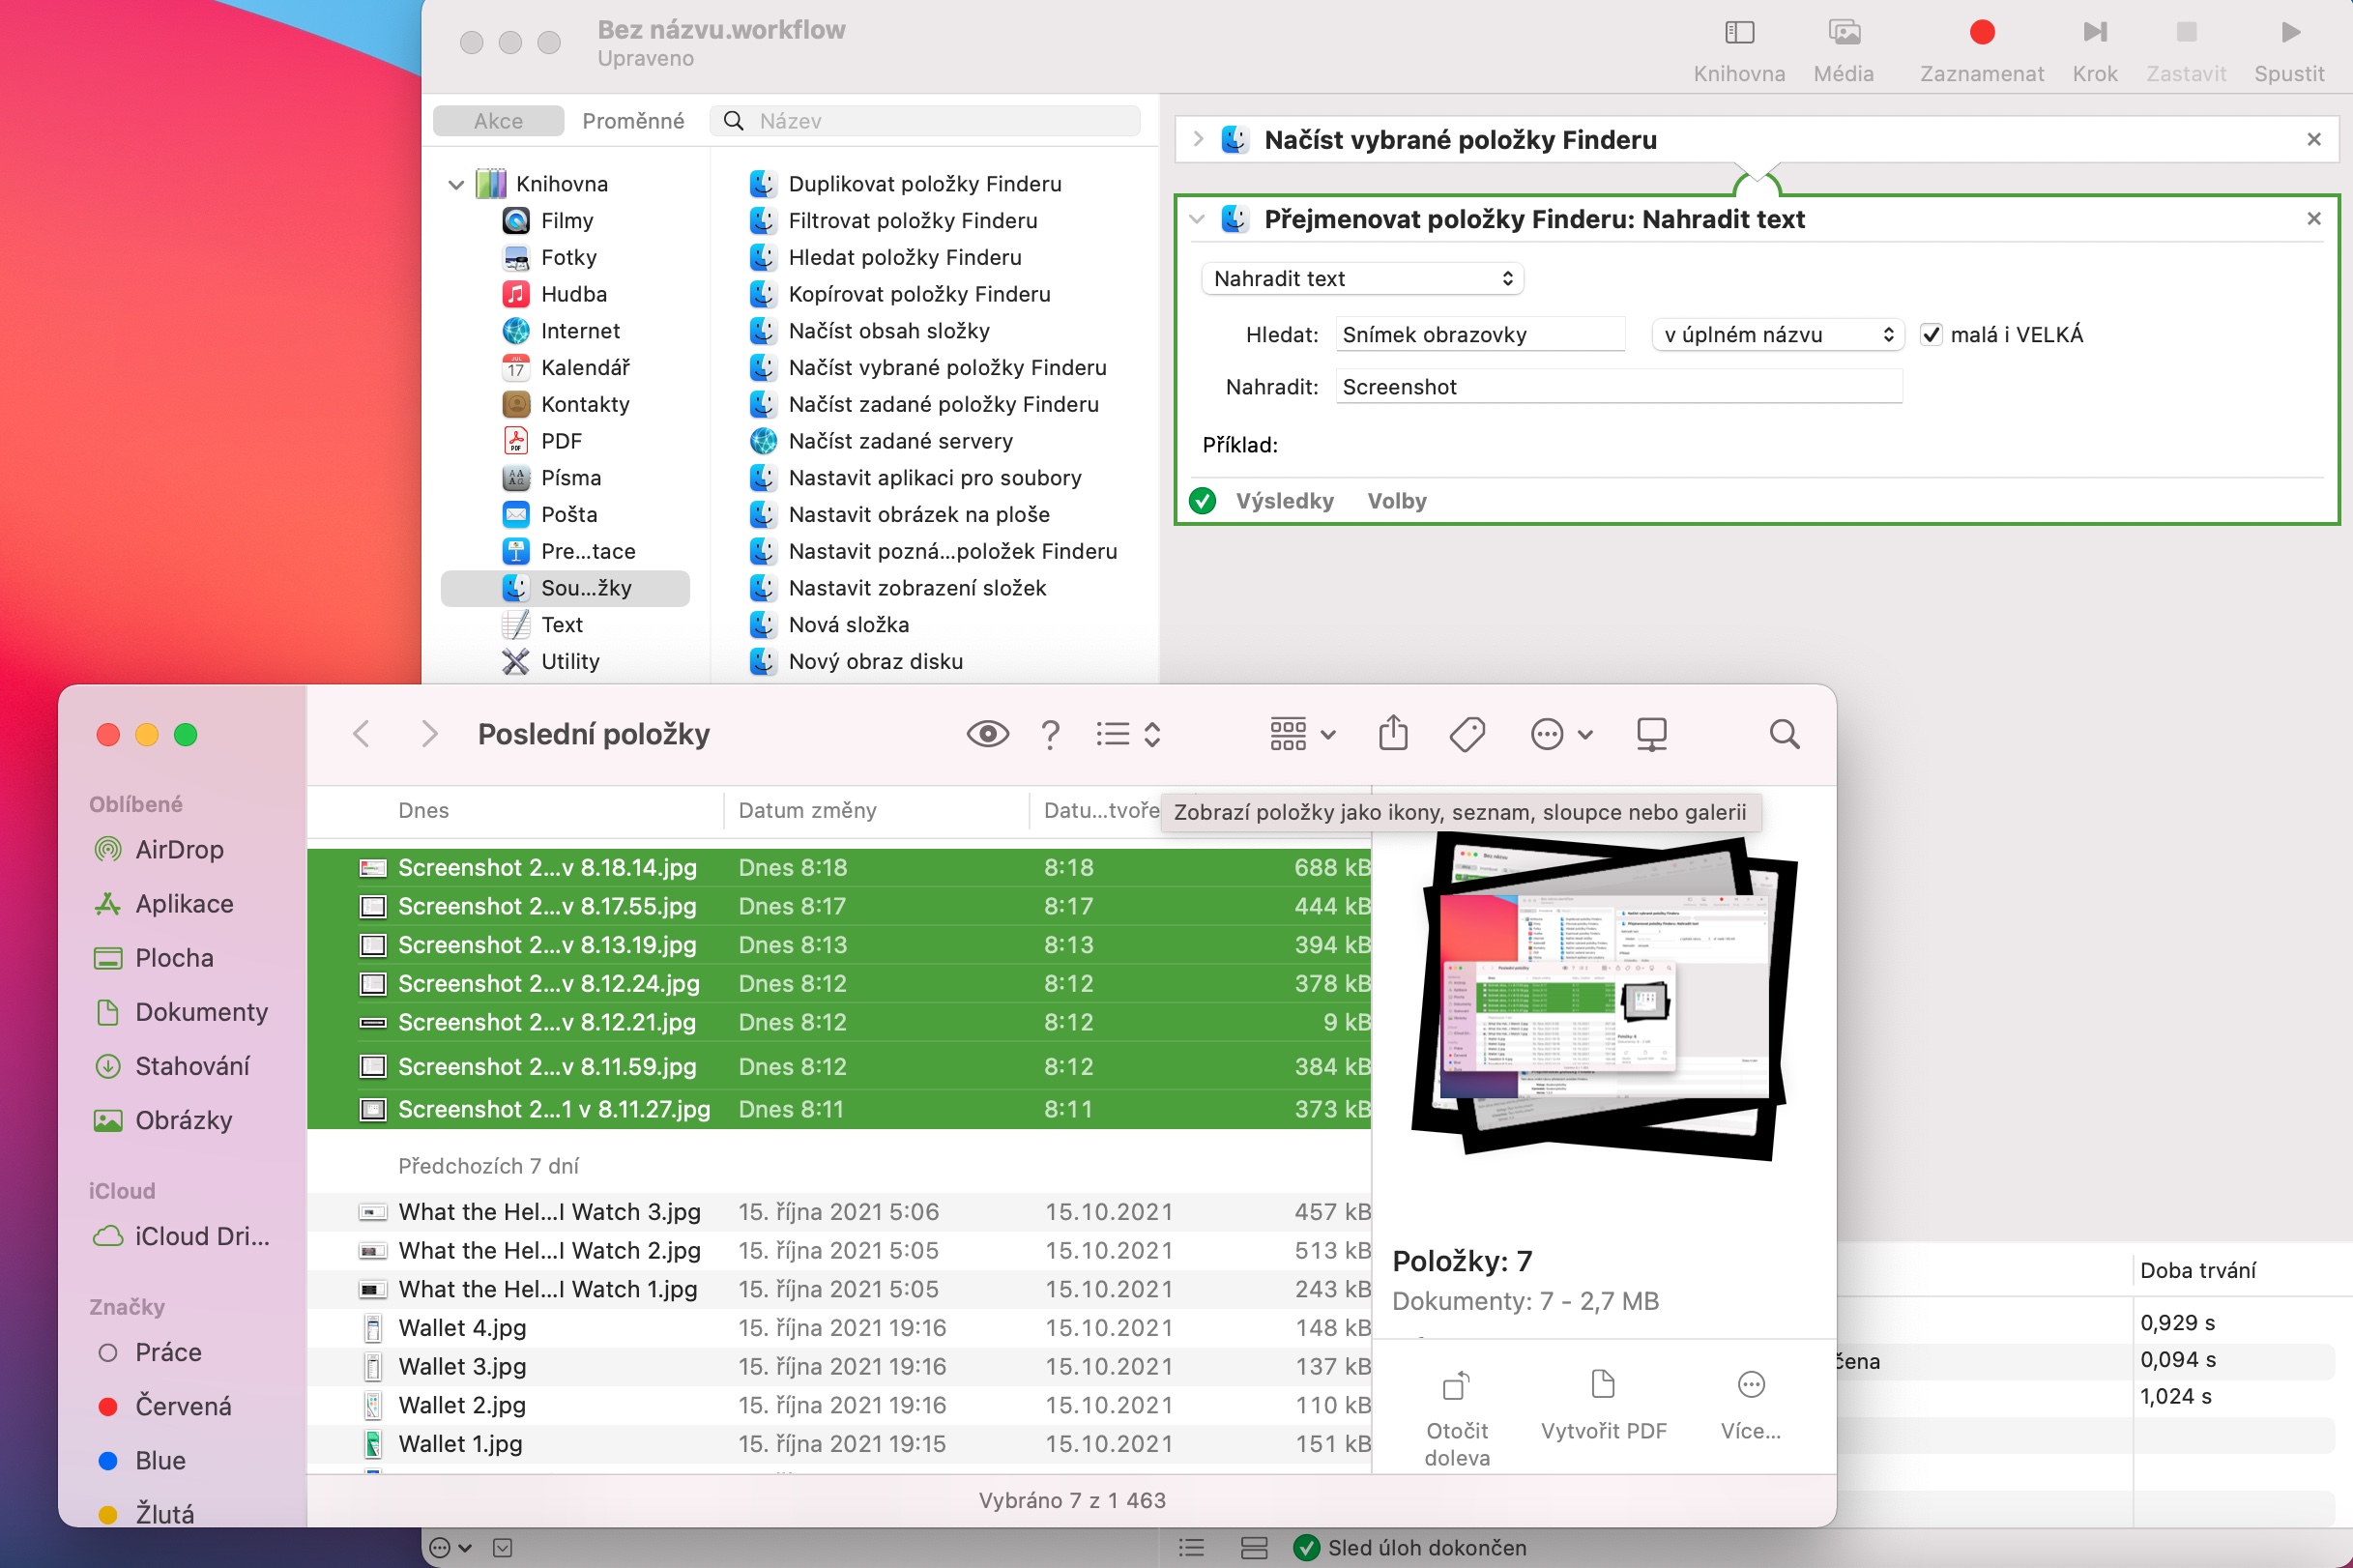Click the tag icon in Finder toolbar
This screenshot has height=1568, width=2353.
point(1466,734)
